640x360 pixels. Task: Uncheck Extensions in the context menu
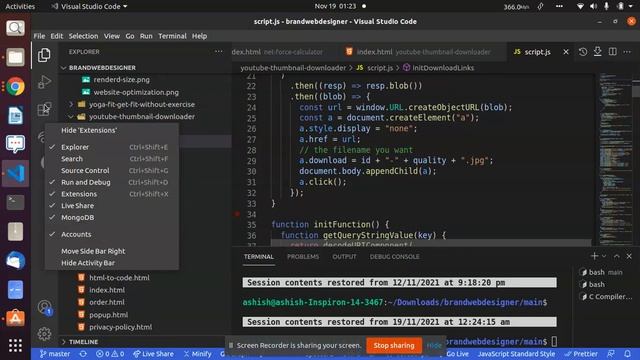pos(111,194)
